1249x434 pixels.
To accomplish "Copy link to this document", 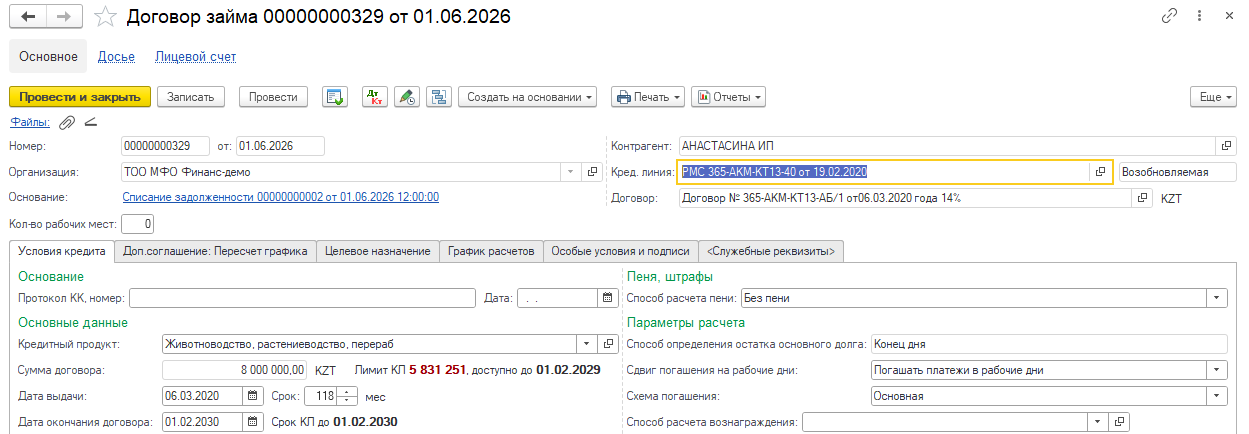I will (x=1169, y=17).
